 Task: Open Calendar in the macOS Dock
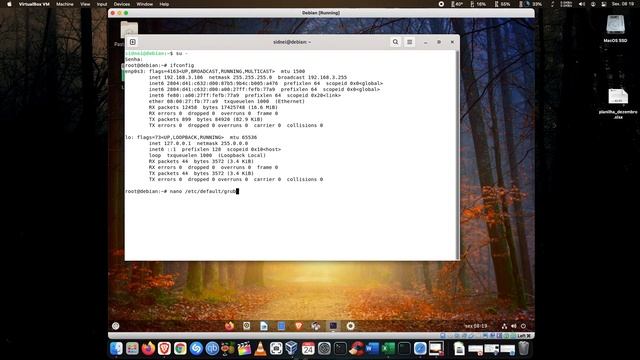click(308, 349)
